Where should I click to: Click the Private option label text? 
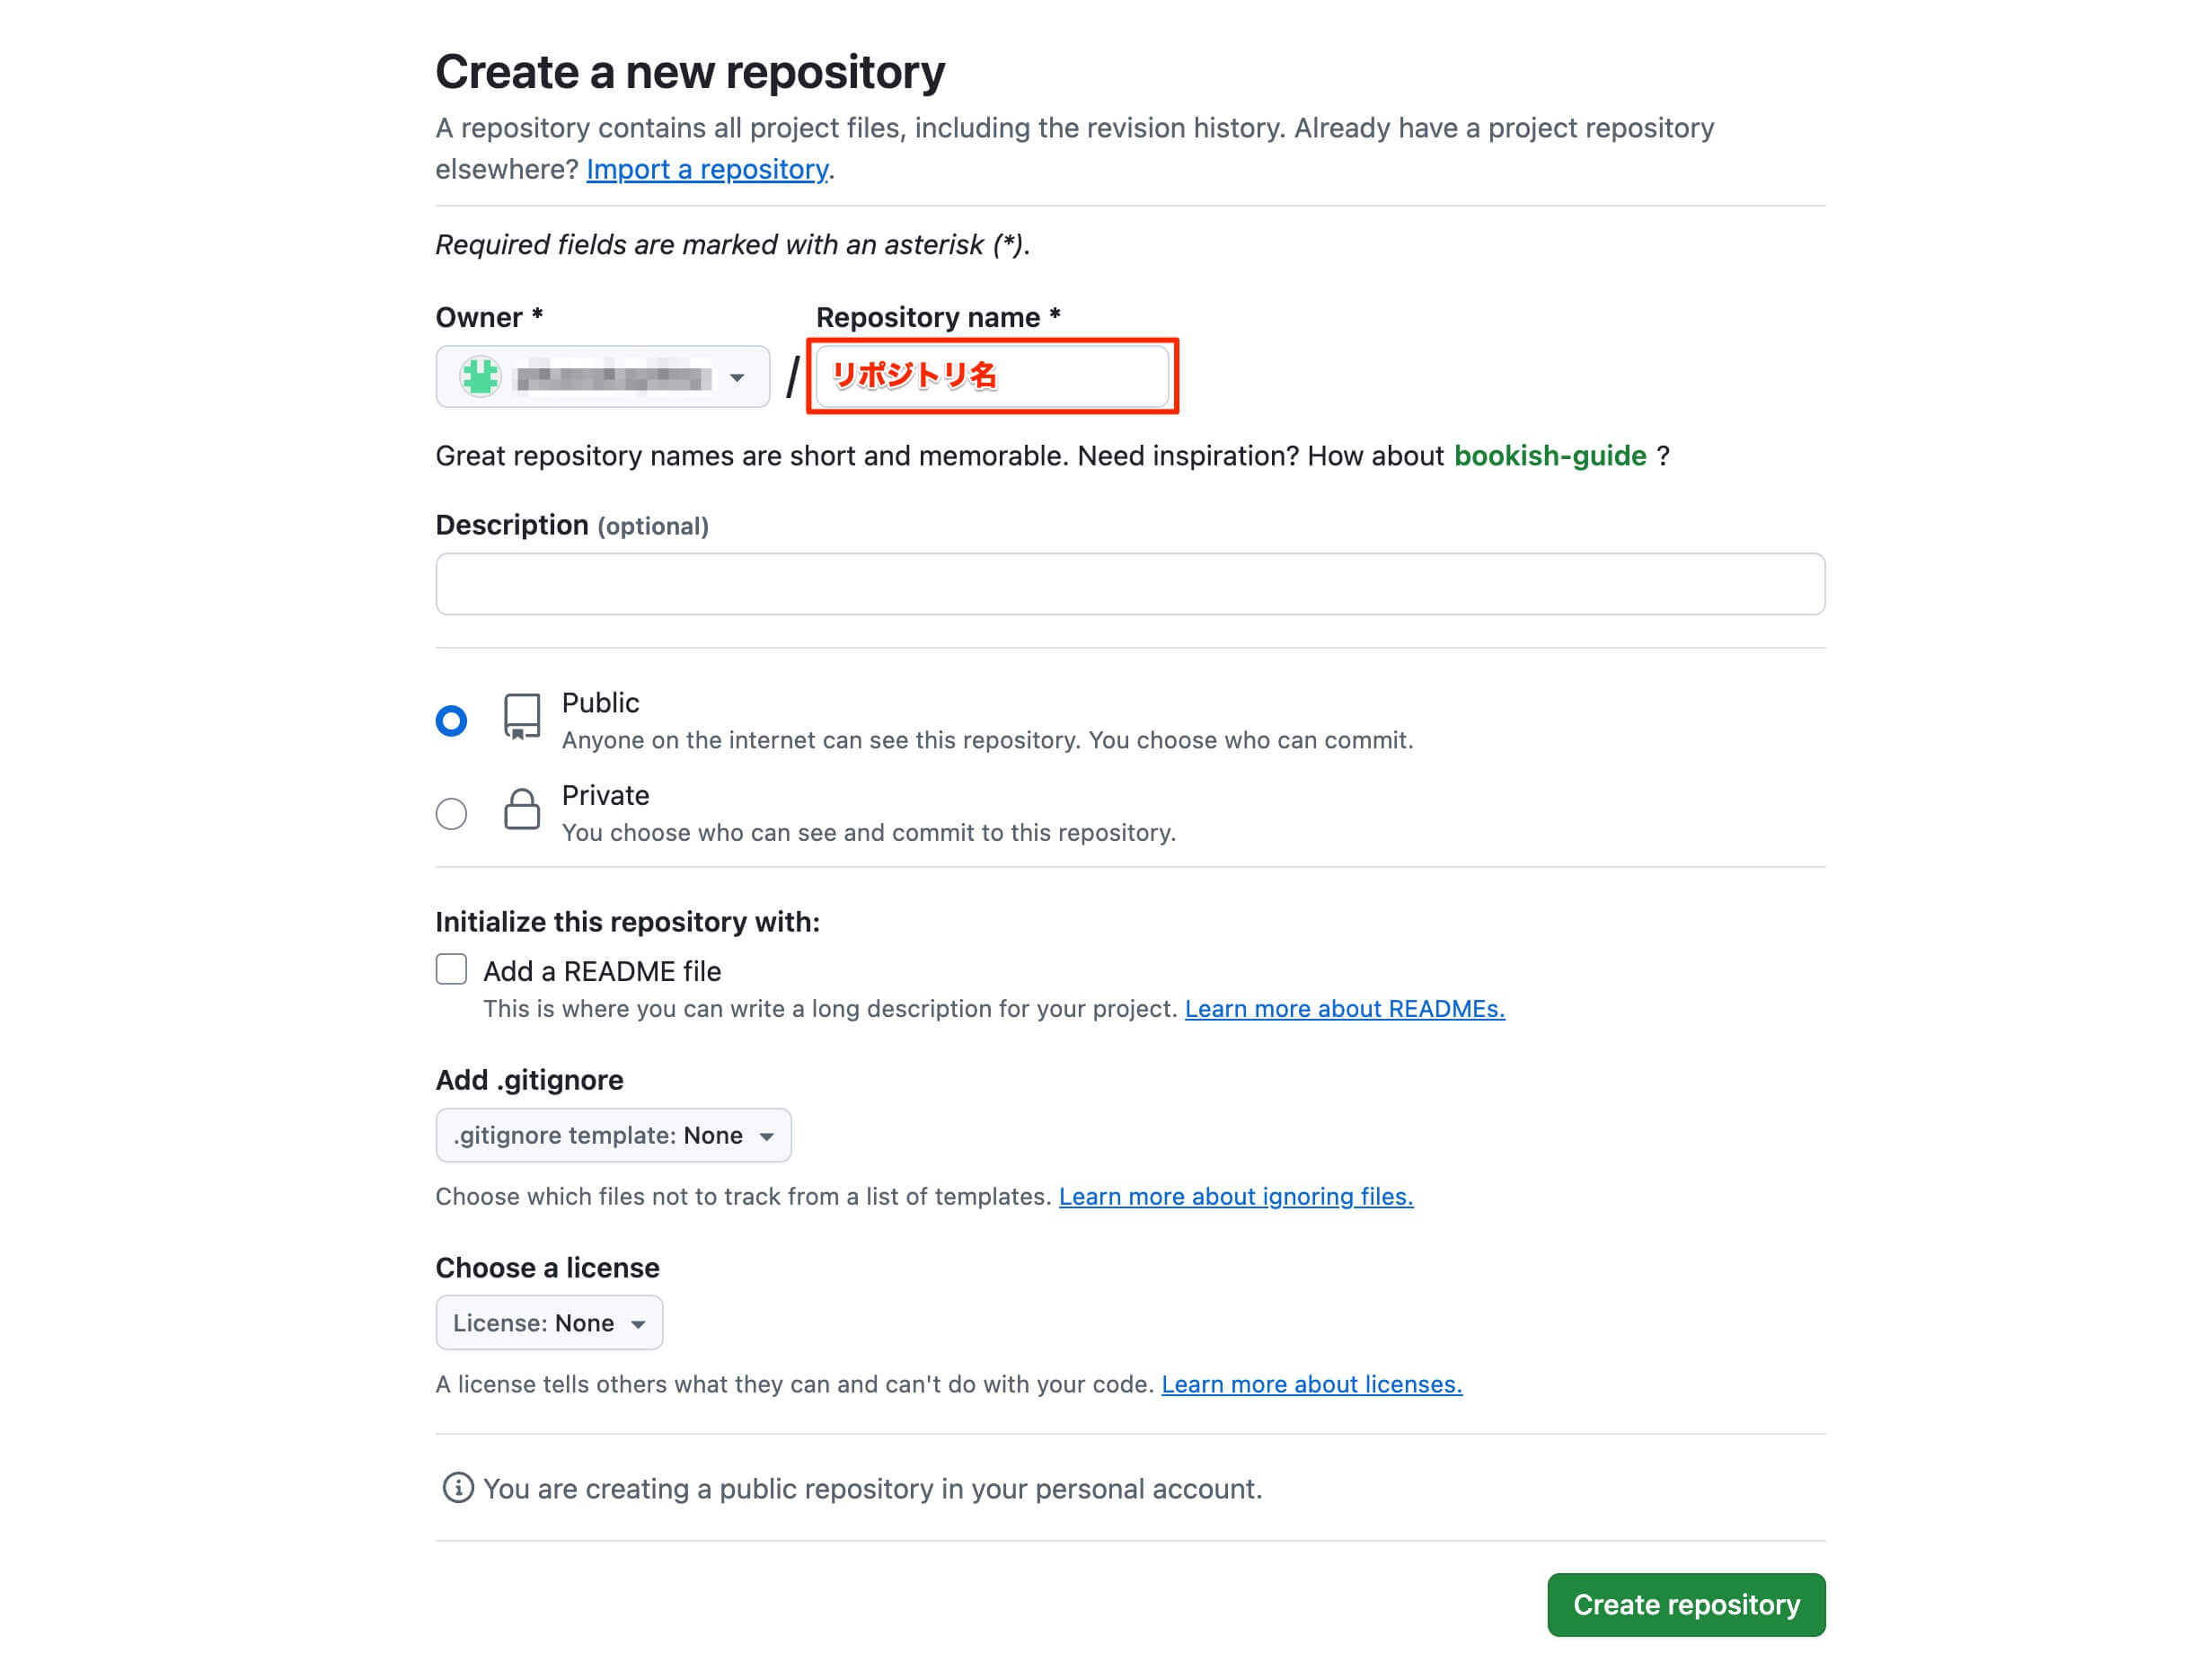coord(605,795)
